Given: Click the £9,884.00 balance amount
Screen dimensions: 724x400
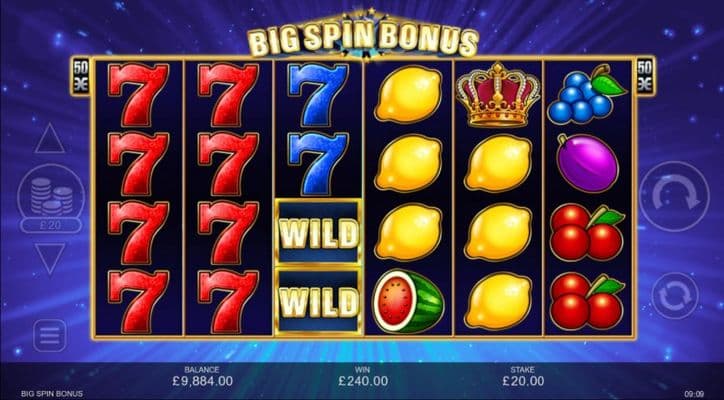Looking at the screenshot, I should click(203, 382).
